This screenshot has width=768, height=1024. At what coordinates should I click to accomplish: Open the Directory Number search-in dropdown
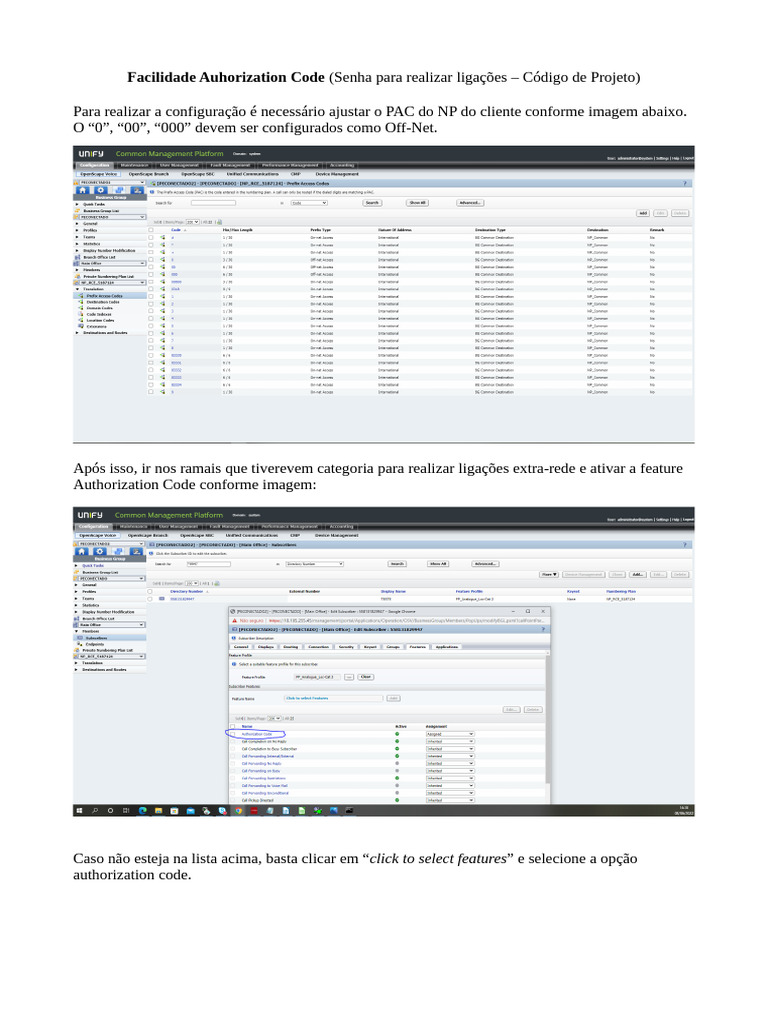[315, 563]
